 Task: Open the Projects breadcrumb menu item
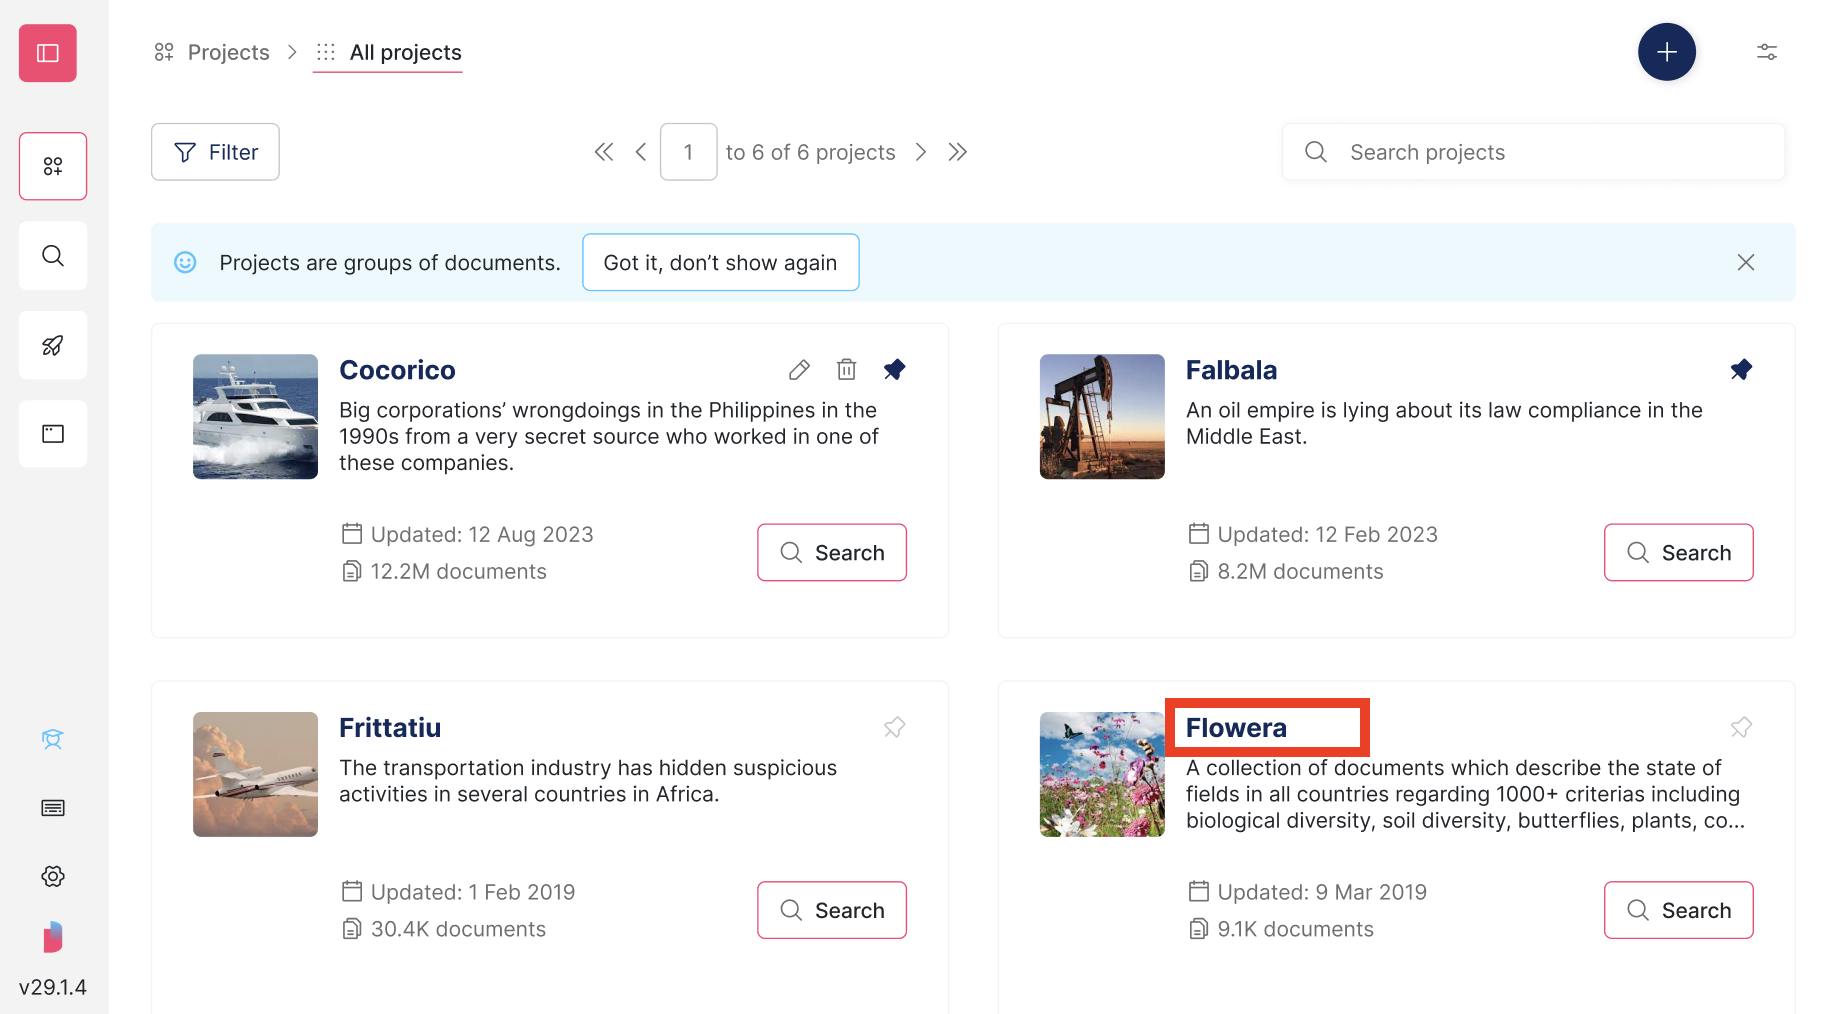click(228, 51)
